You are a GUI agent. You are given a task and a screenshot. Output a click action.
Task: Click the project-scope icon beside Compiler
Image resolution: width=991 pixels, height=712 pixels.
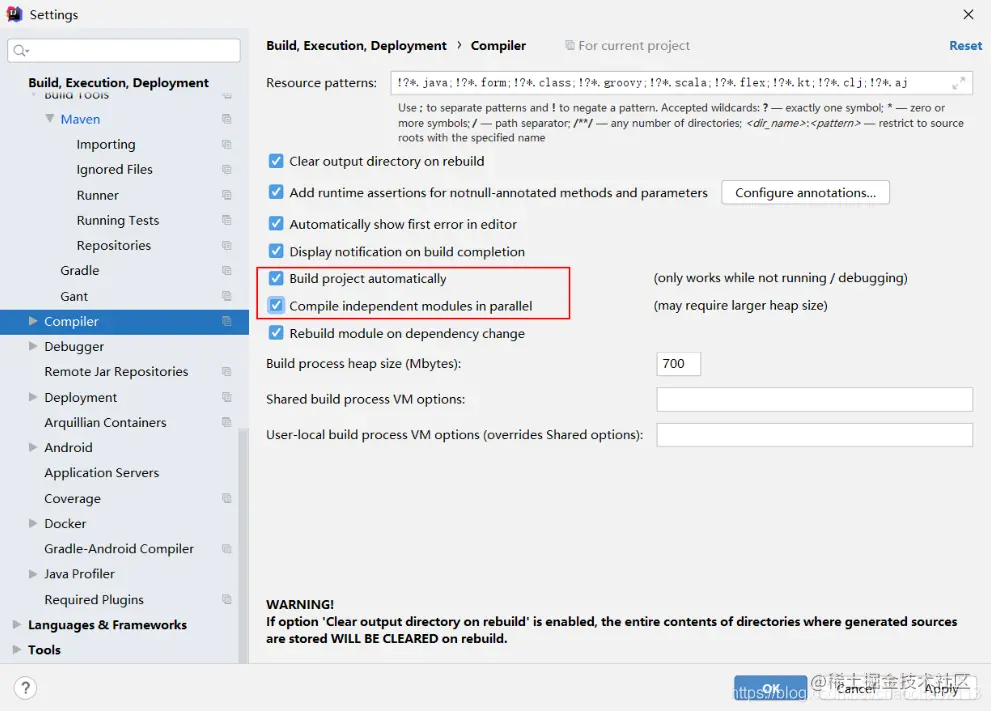pos(227,321)
